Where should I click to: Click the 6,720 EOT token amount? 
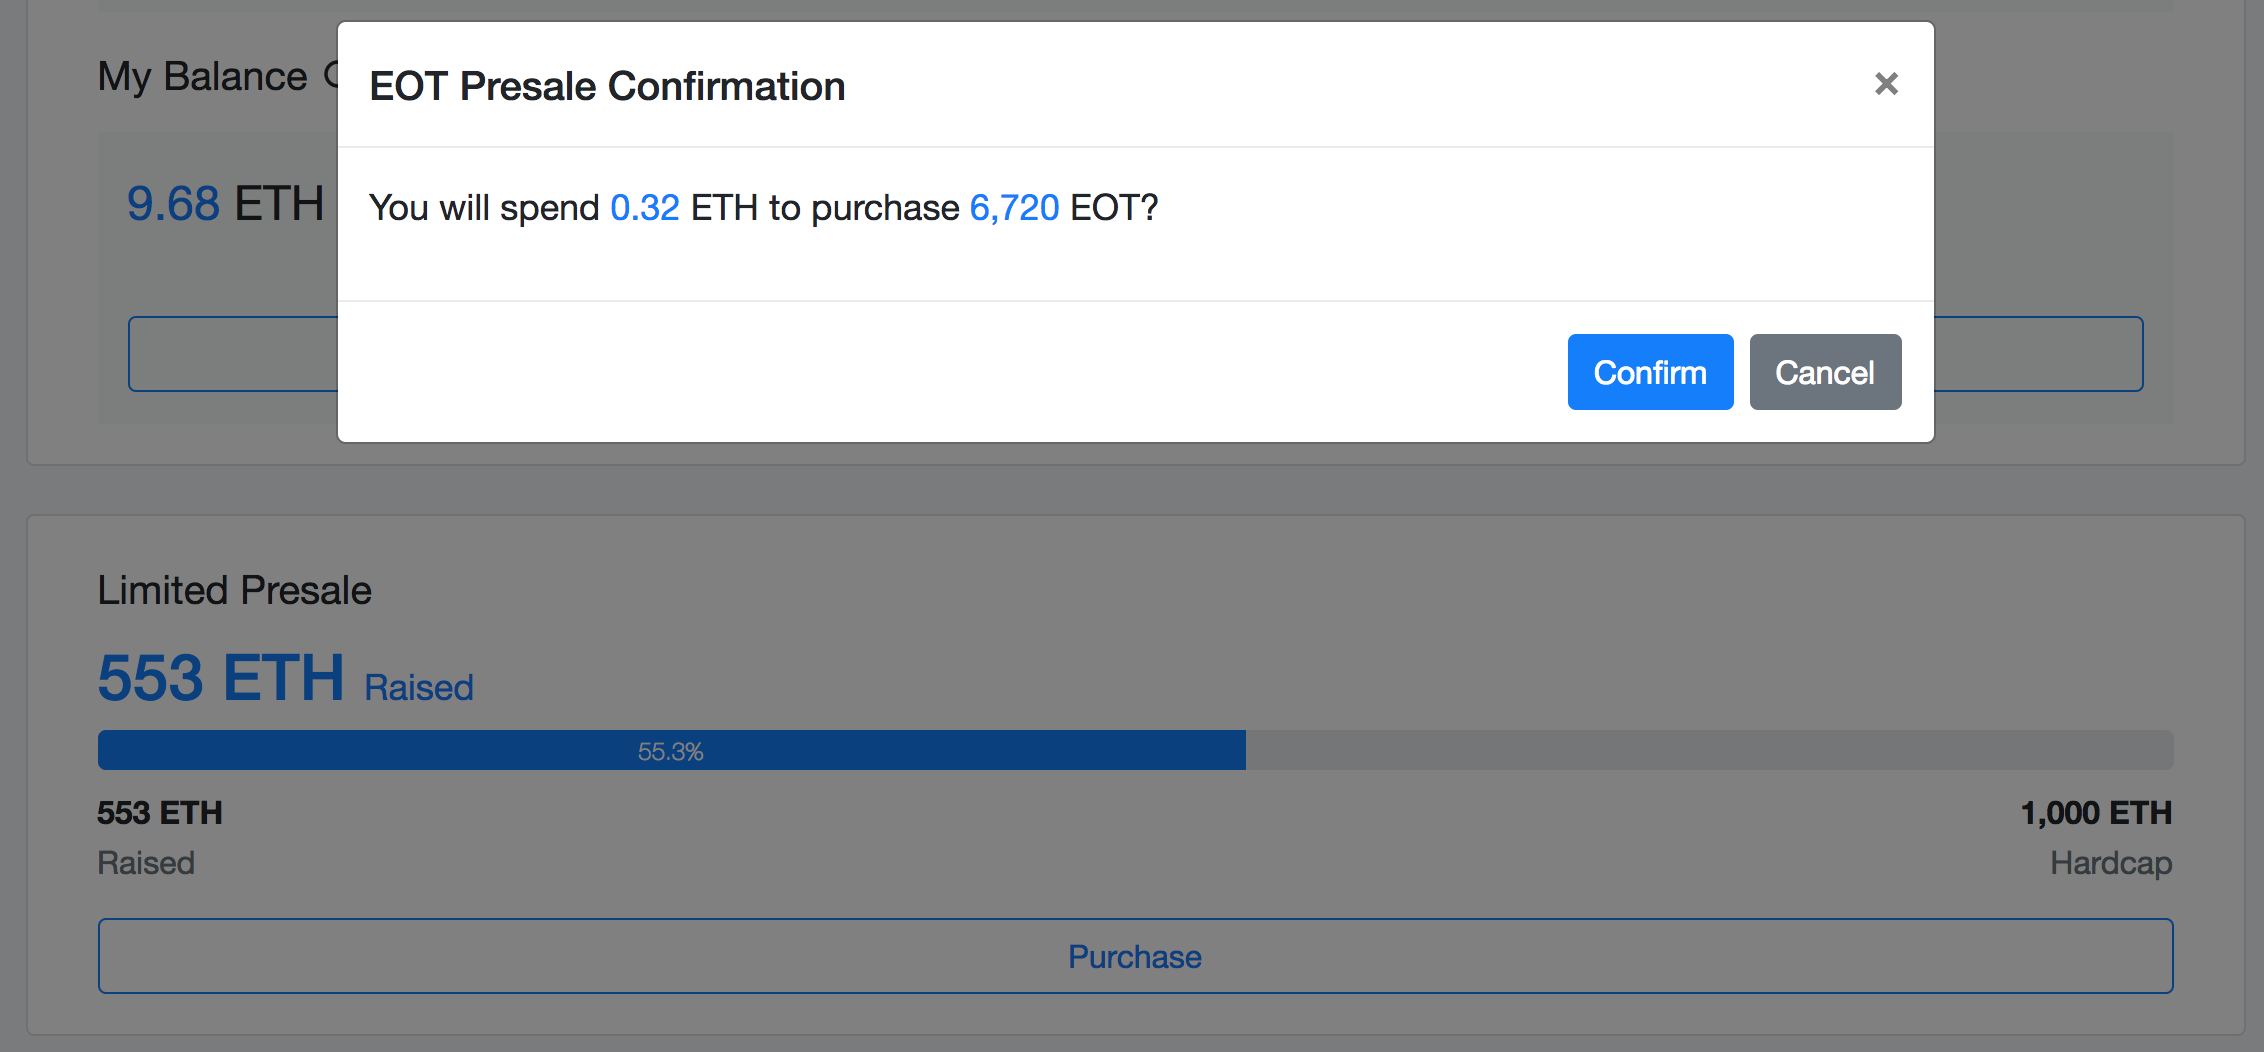[1014, 208]
